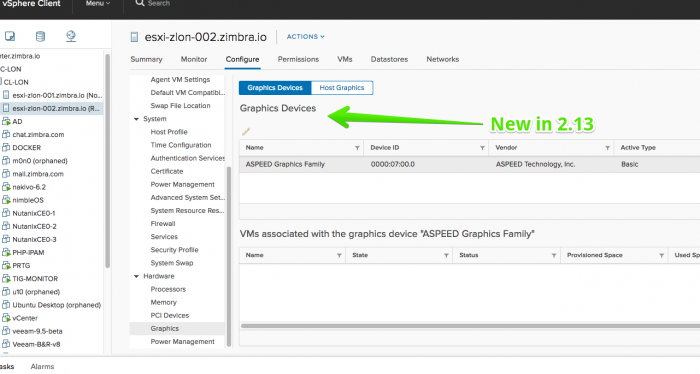Switch to Host Graphics view
Screen dimensions: 700x374
tap(342, 88)
